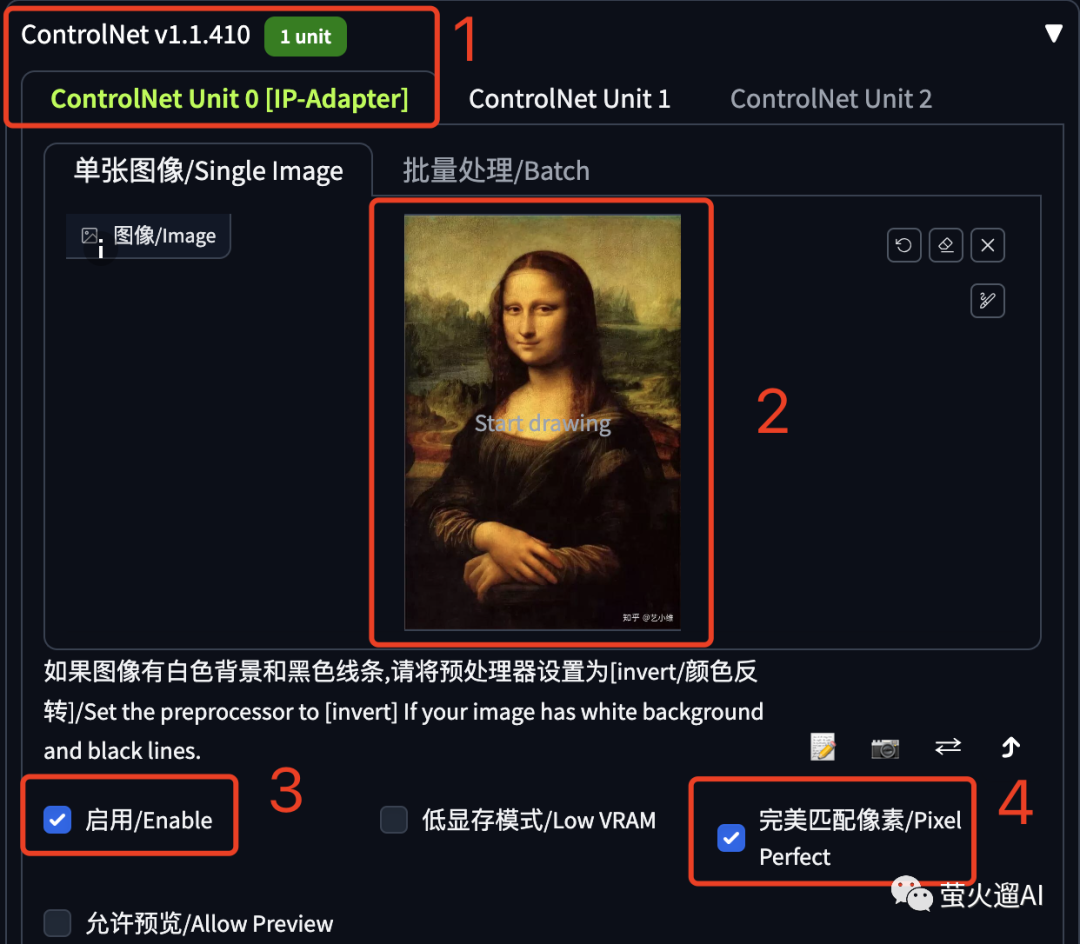This screenshot has height=944, width=1080.
Task: Click the undo icon above the image
Action: click(x=904, y=245)
